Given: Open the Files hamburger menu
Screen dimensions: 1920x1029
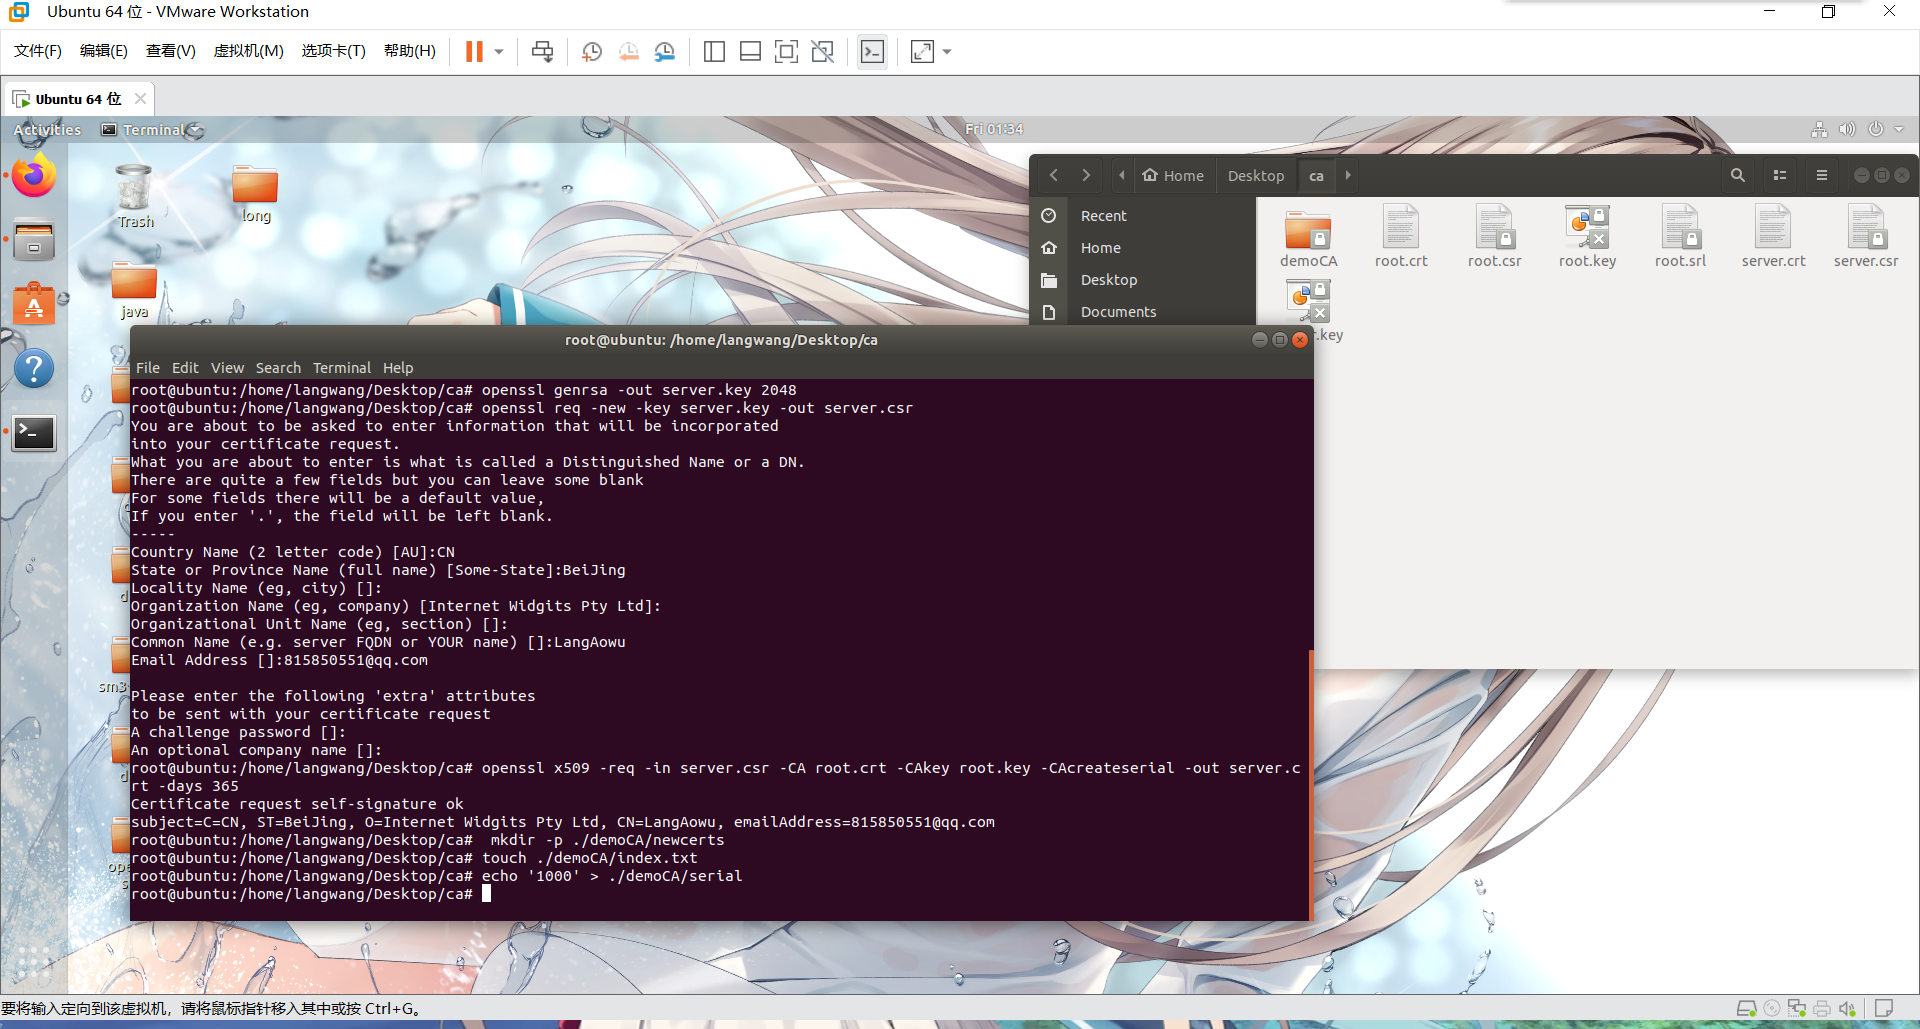Looking at the screenshot, I should coord(1822,175).
